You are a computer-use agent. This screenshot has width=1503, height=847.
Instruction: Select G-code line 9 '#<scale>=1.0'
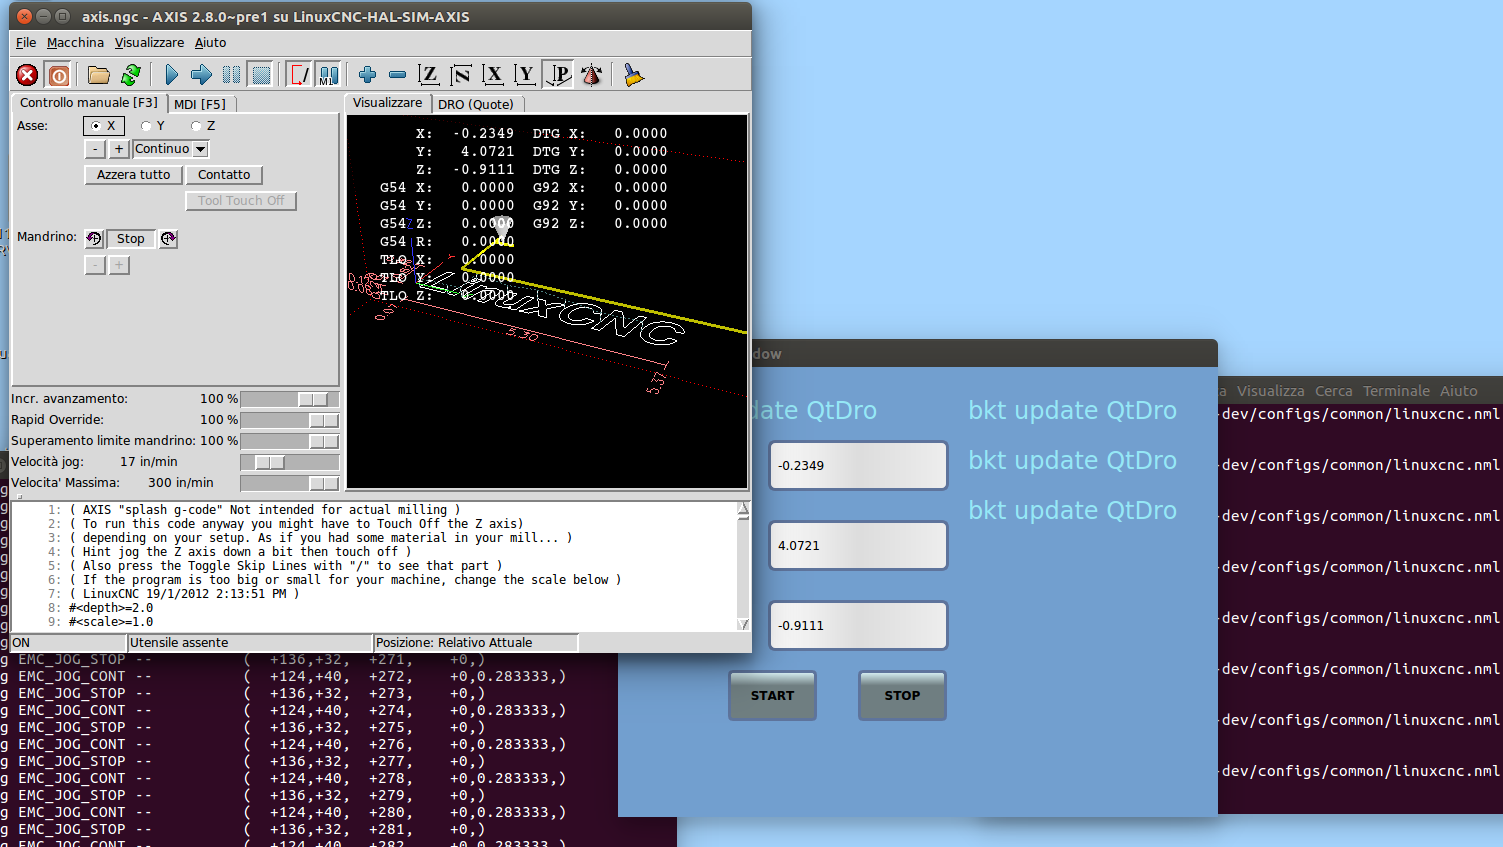[111, 622]
